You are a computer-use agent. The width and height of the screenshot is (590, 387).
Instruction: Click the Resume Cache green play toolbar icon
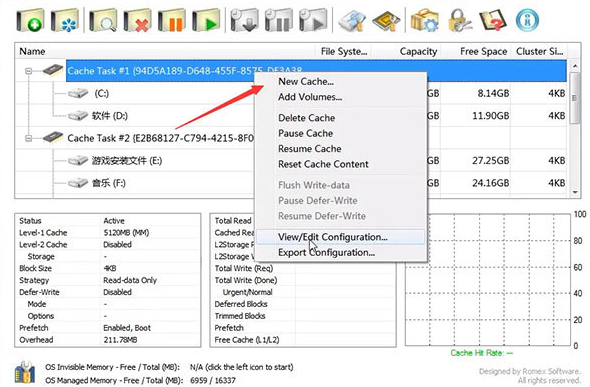[206, 20]
